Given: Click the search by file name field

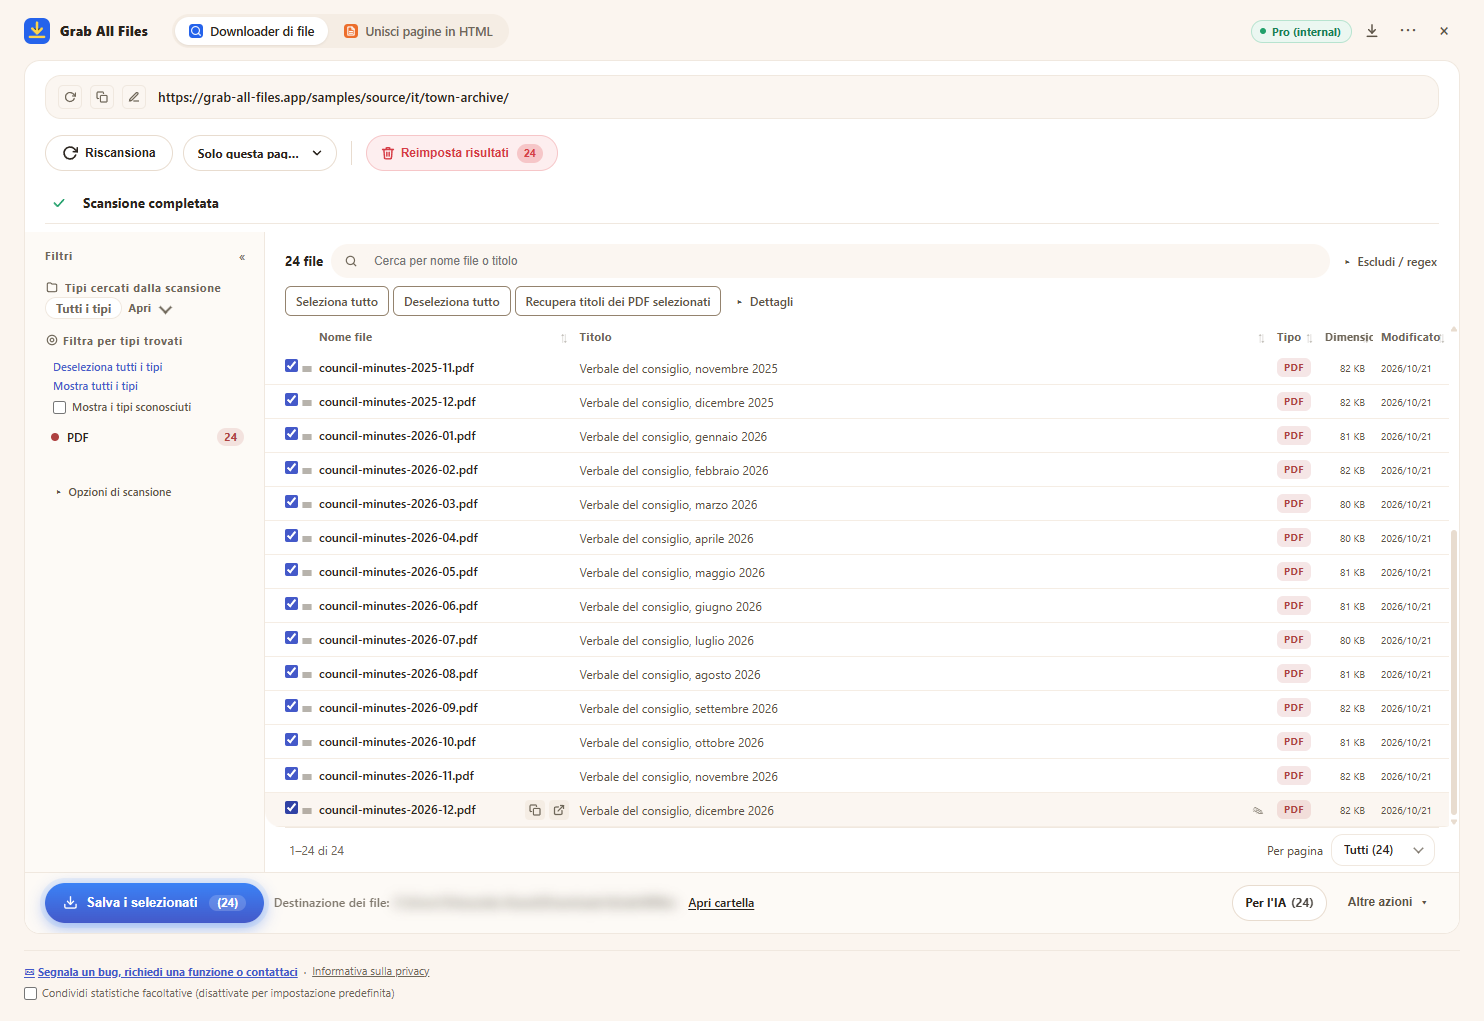Looking at the screenshot, I should coord(830,261).
